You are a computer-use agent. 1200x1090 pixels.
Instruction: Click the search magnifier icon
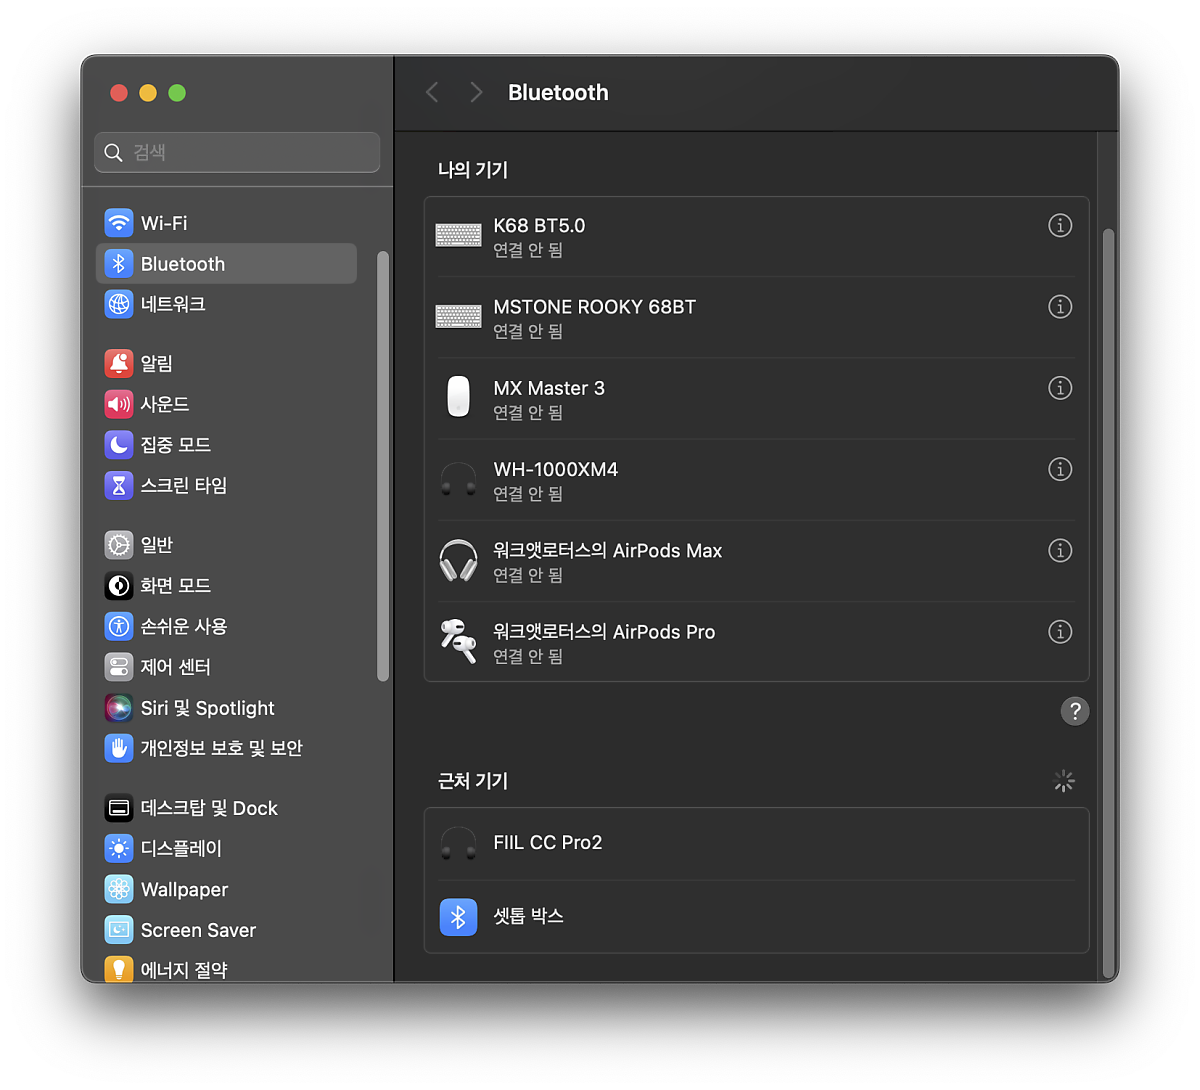[x=114, y=152]
